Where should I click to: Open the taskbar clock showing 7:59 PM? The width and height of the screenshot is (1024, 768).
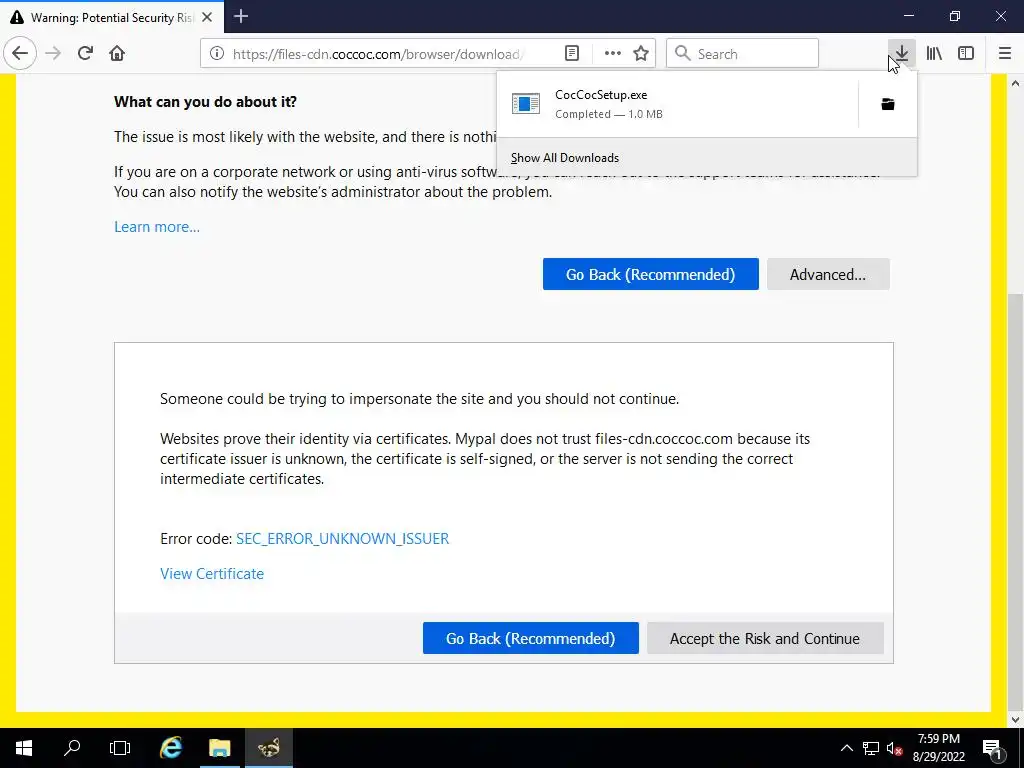[x=939, y=748]
